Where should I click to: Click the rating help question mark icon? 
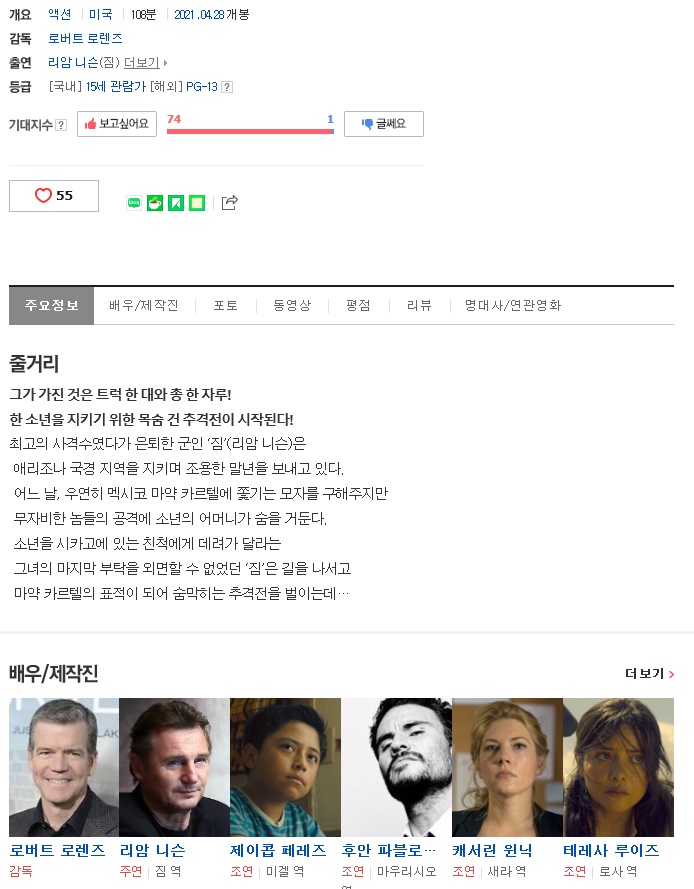pos(227,87)
